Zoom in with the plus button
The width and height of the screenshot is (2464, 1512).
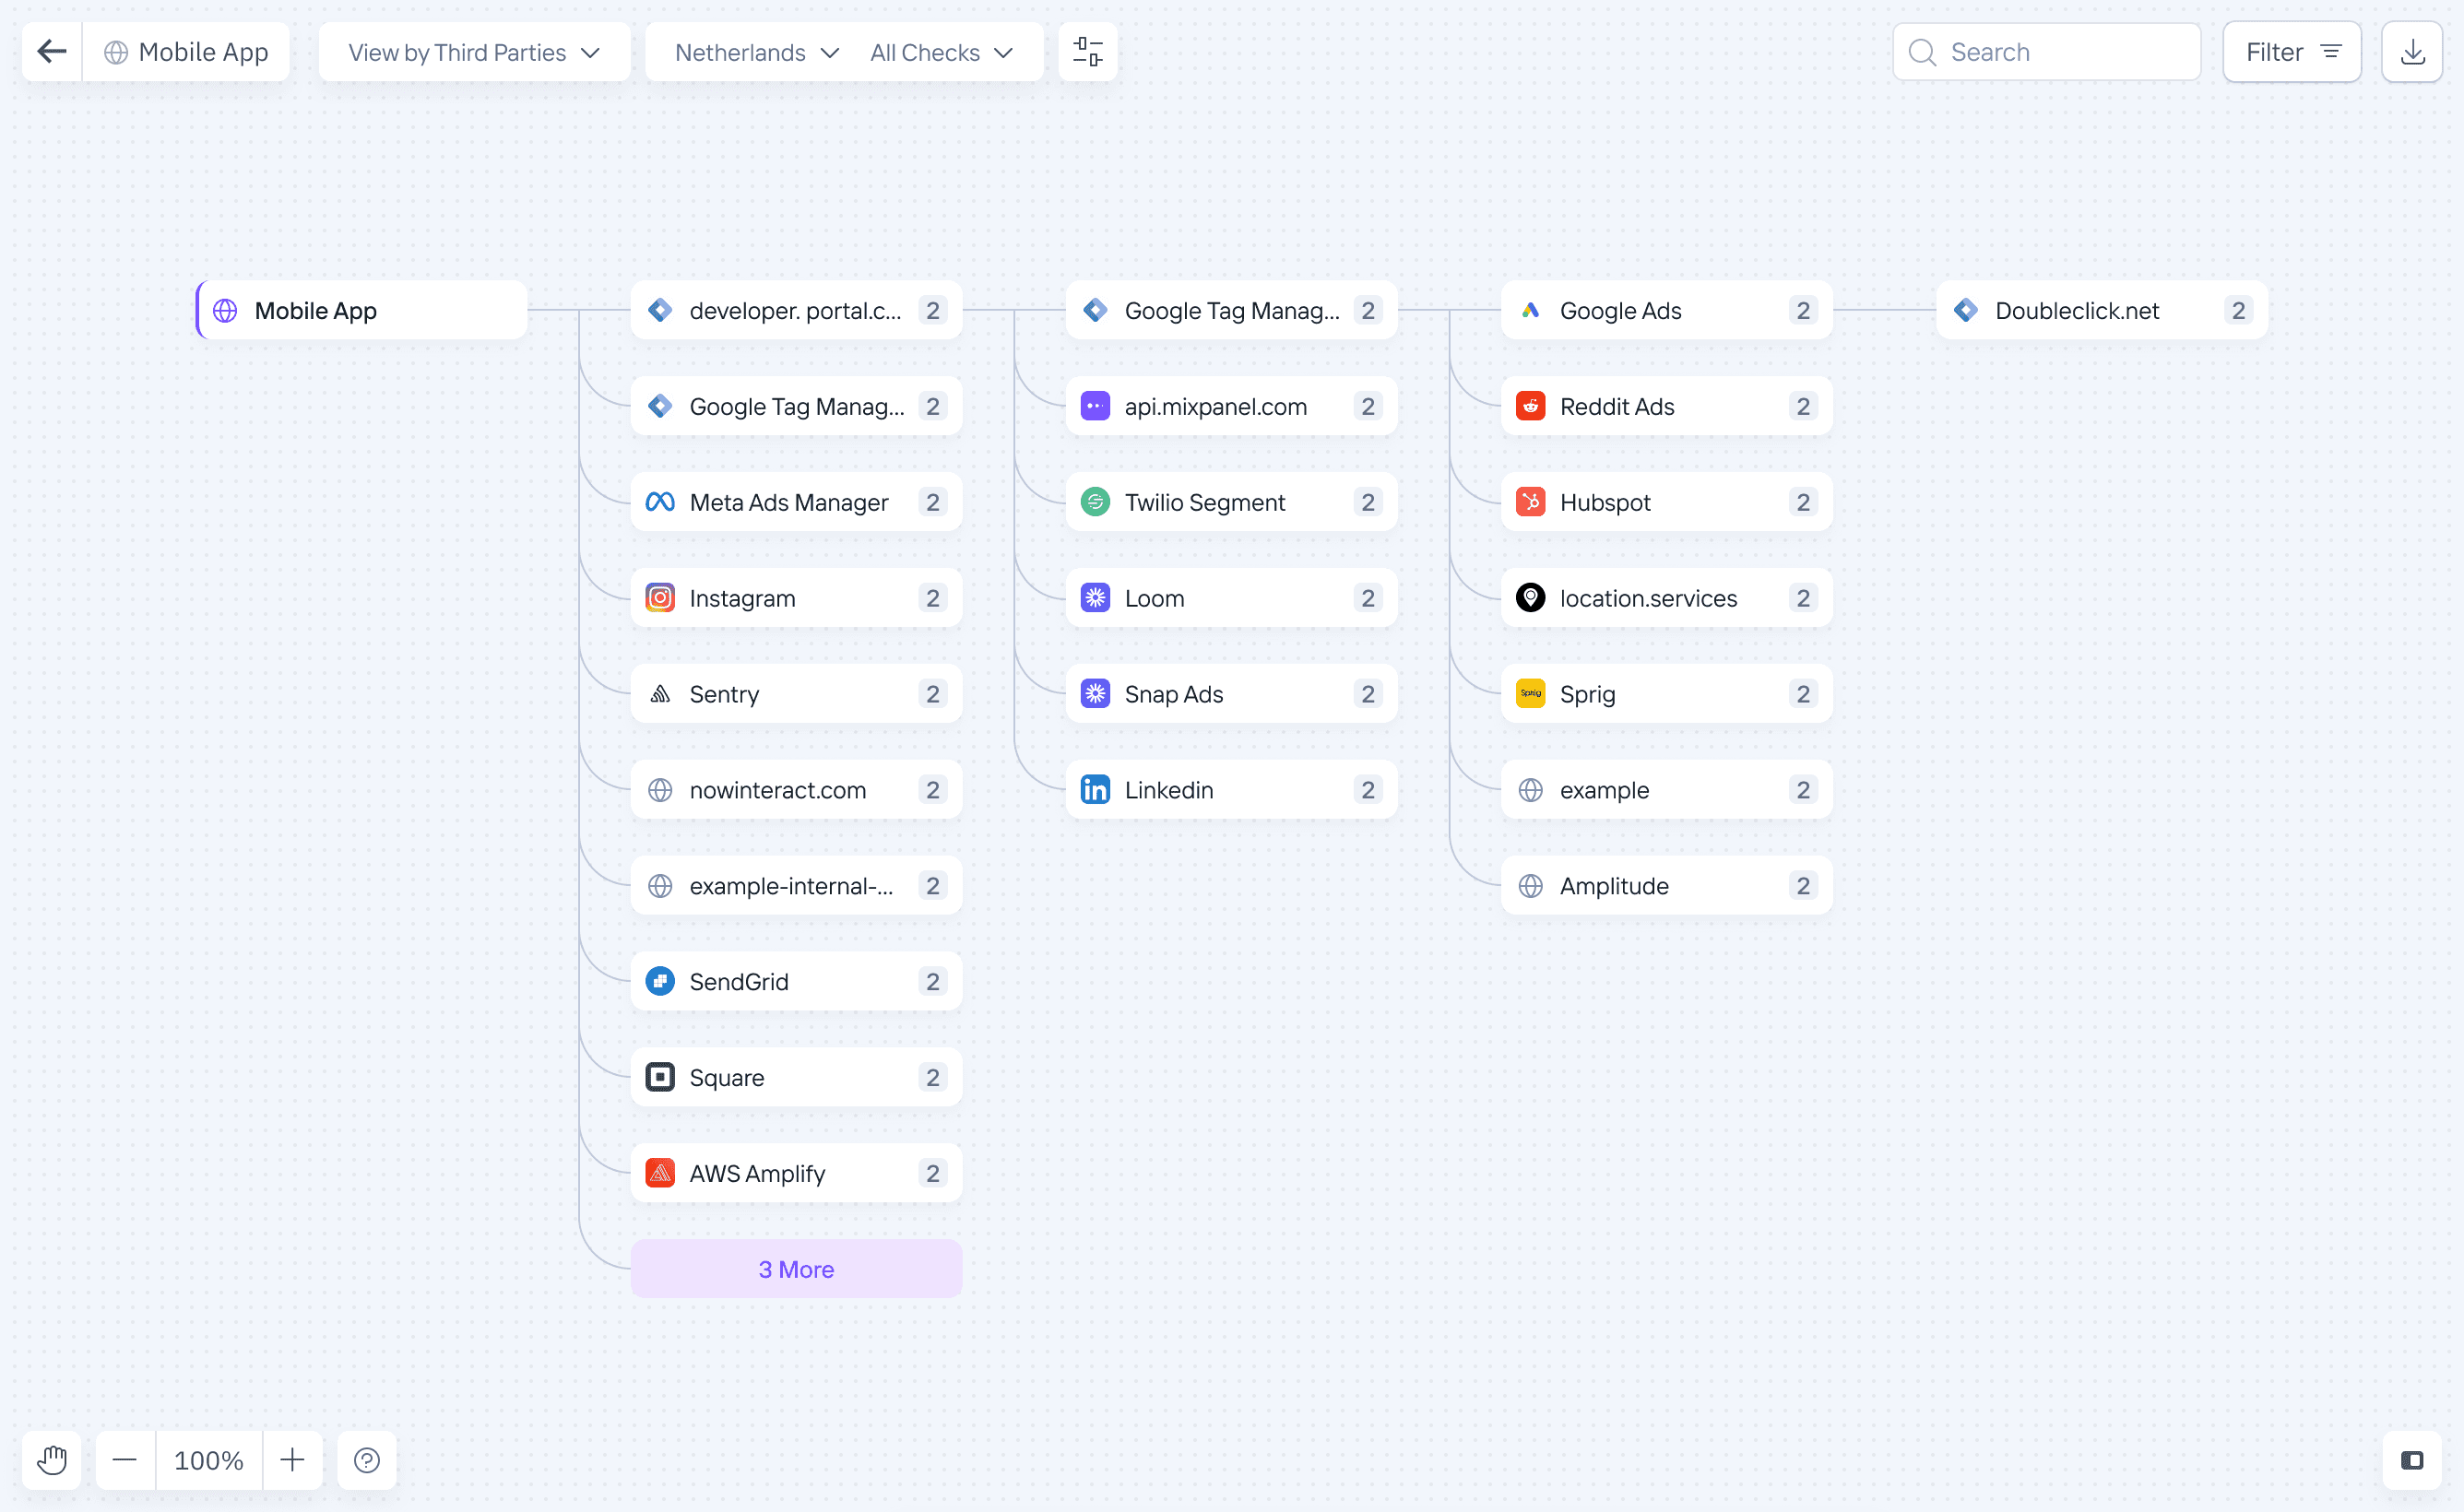pyautogui.click(x=292, y=1460)
